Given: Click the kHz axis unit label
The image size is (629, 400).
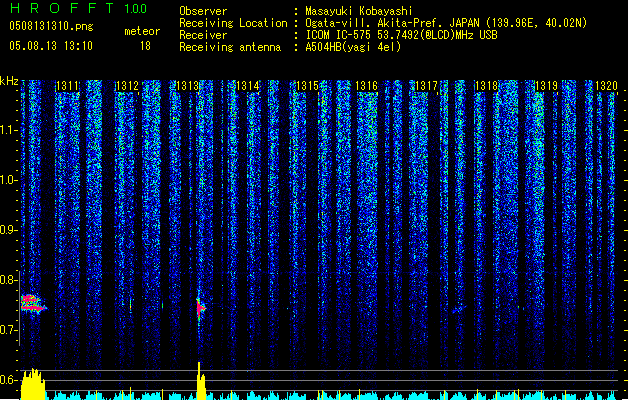Looking at the screenshot, I should click(x=9, y=81).
